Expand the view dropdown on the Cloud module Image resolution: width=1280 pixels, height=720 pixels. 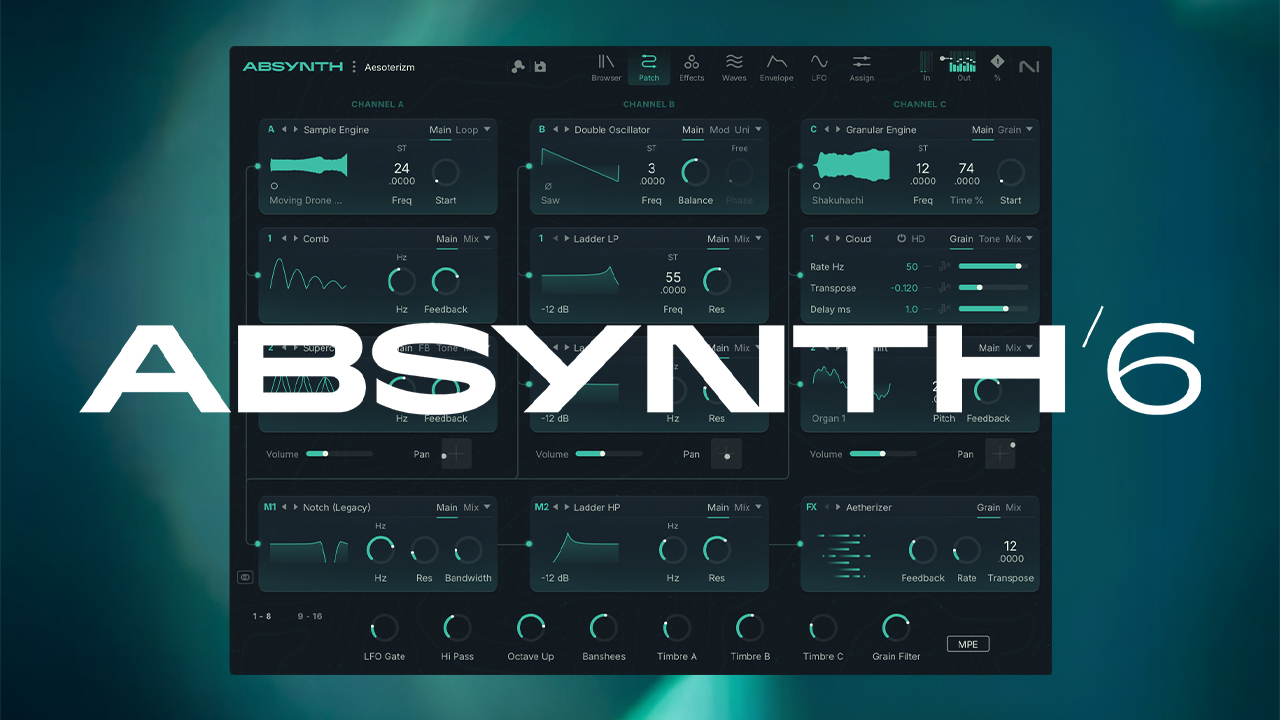(1028, 239)
